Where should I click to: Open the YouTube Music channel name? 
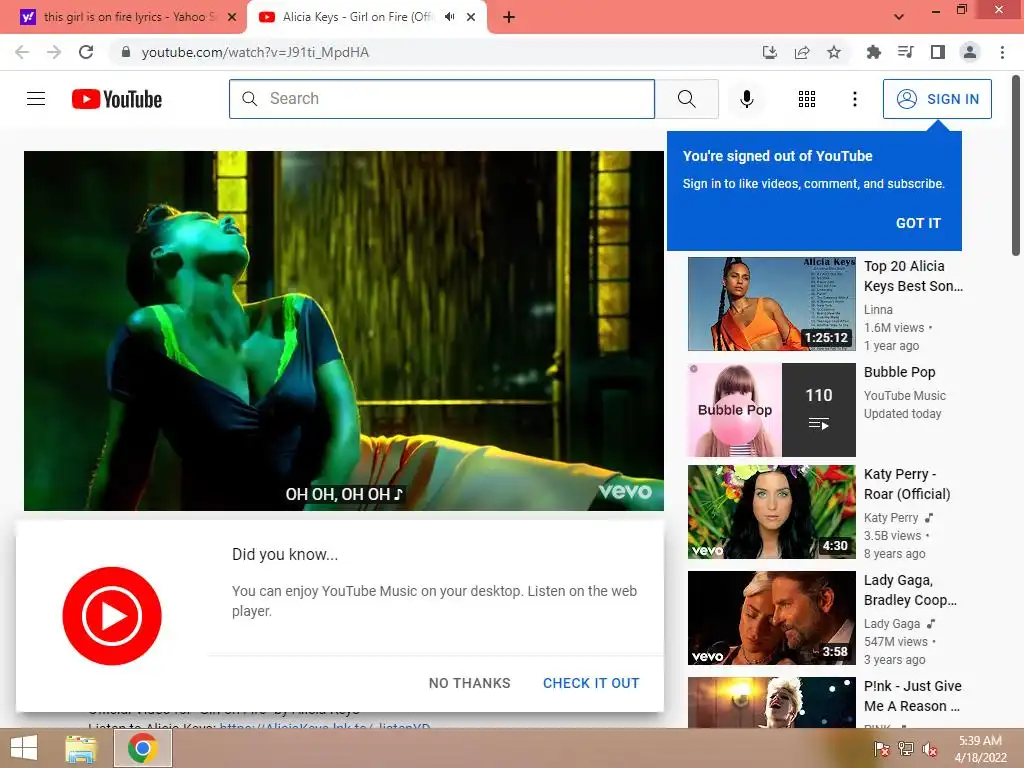pyautogui.click(x=904, y=396)
